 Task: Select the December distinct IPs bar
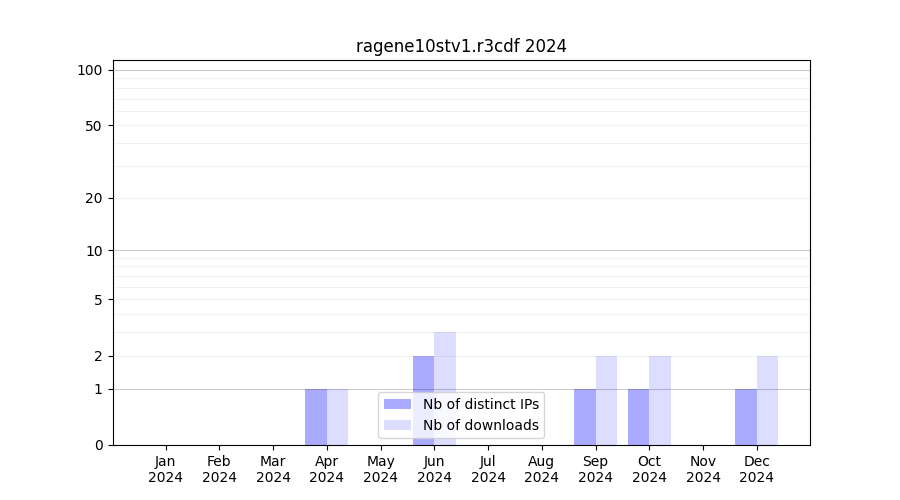tap(746, 416)
